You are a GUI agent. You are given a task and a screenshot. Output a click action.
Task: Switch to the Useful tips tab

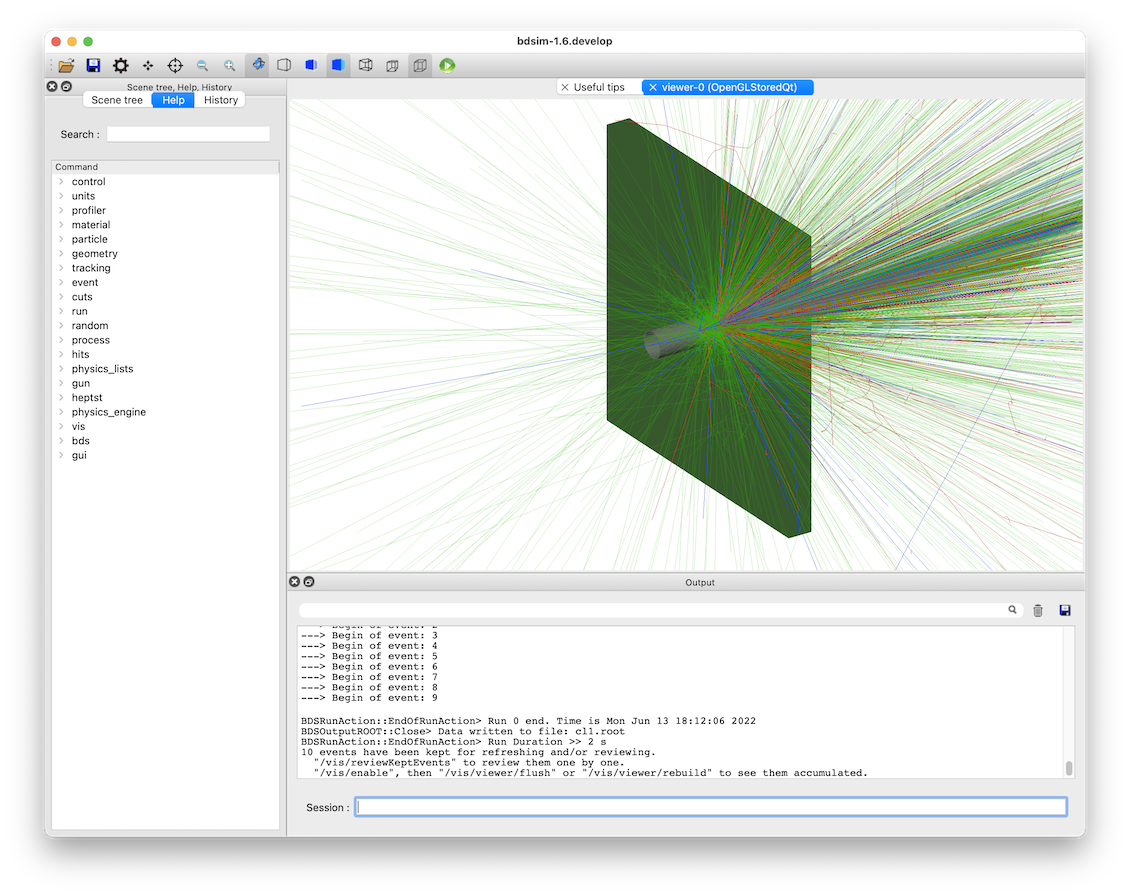tap(599, 87)
